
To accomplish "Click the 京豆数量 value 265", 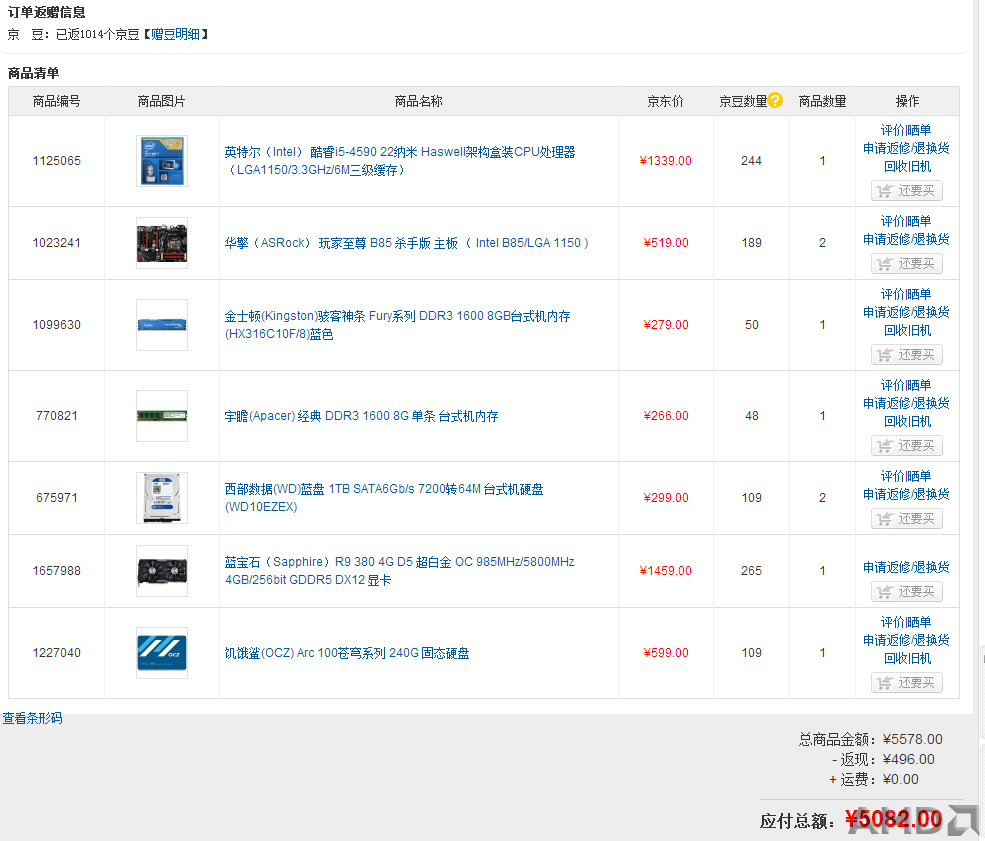I will pyautogui.click(x=751, y=571).
